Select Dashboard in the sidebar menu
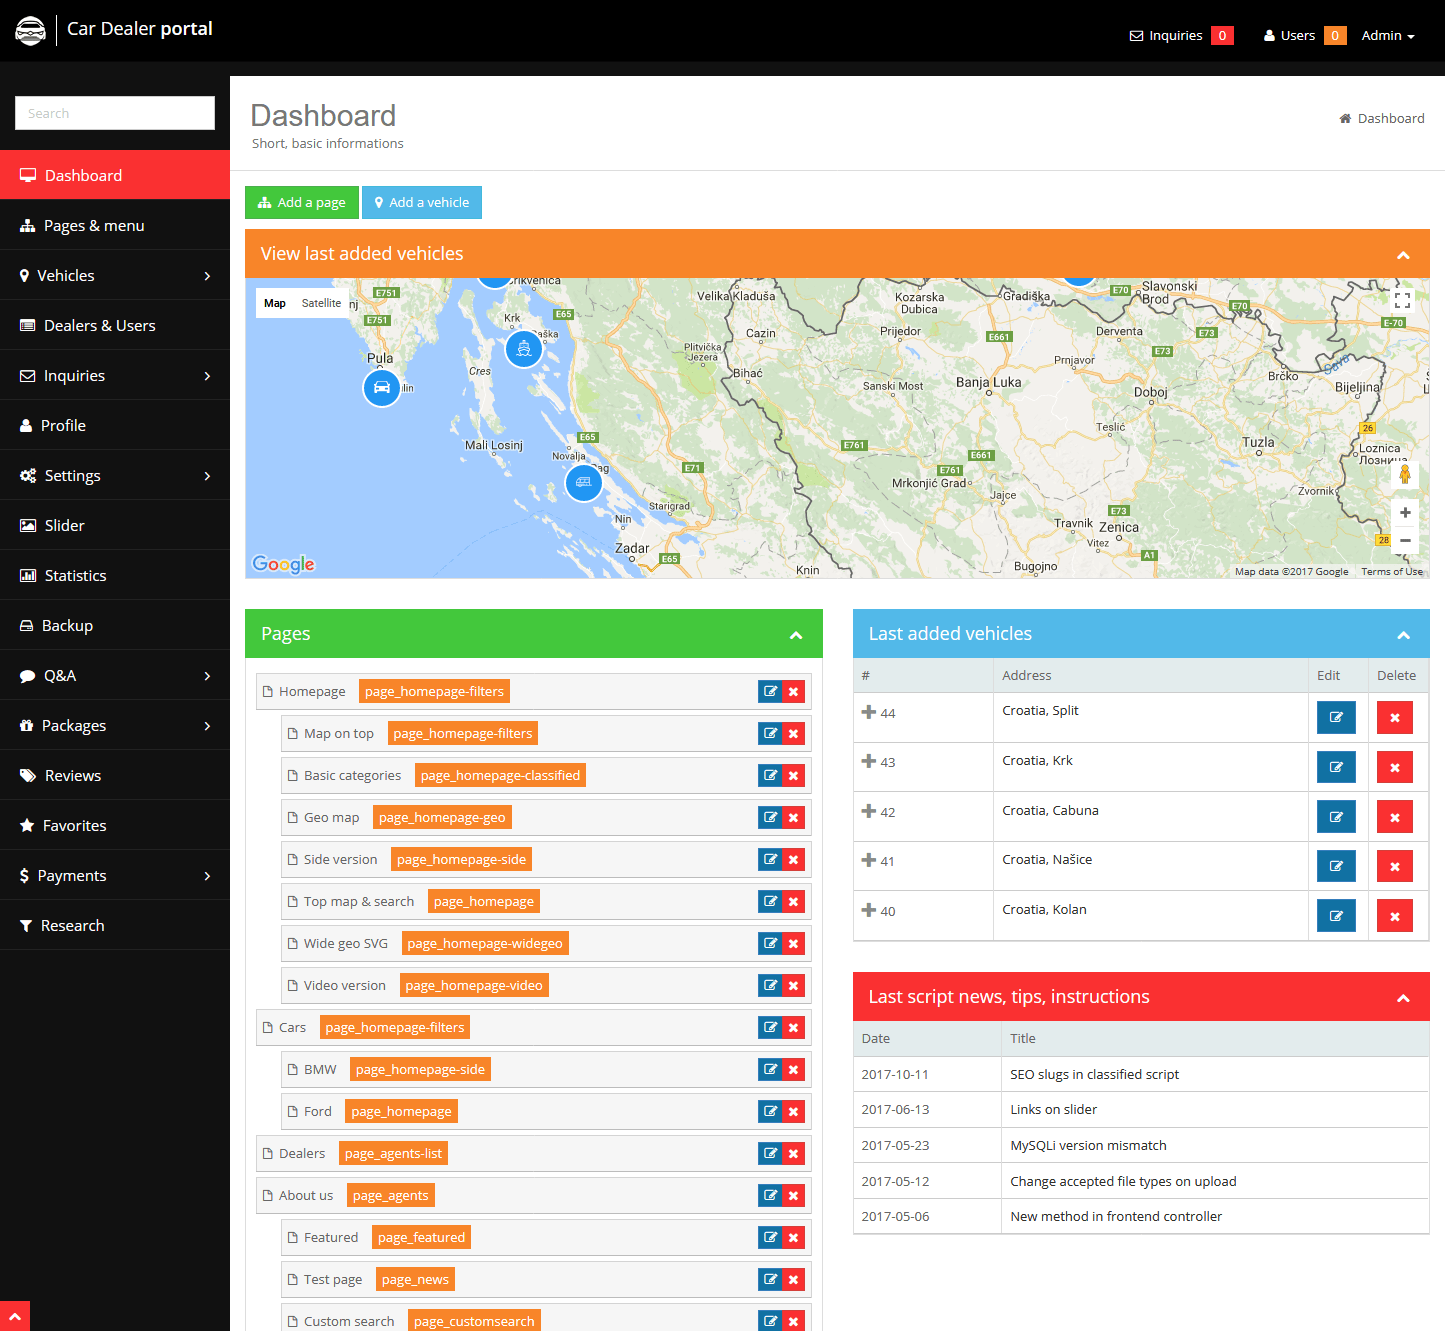The image size is (1445, 1331). pos(83,175)
